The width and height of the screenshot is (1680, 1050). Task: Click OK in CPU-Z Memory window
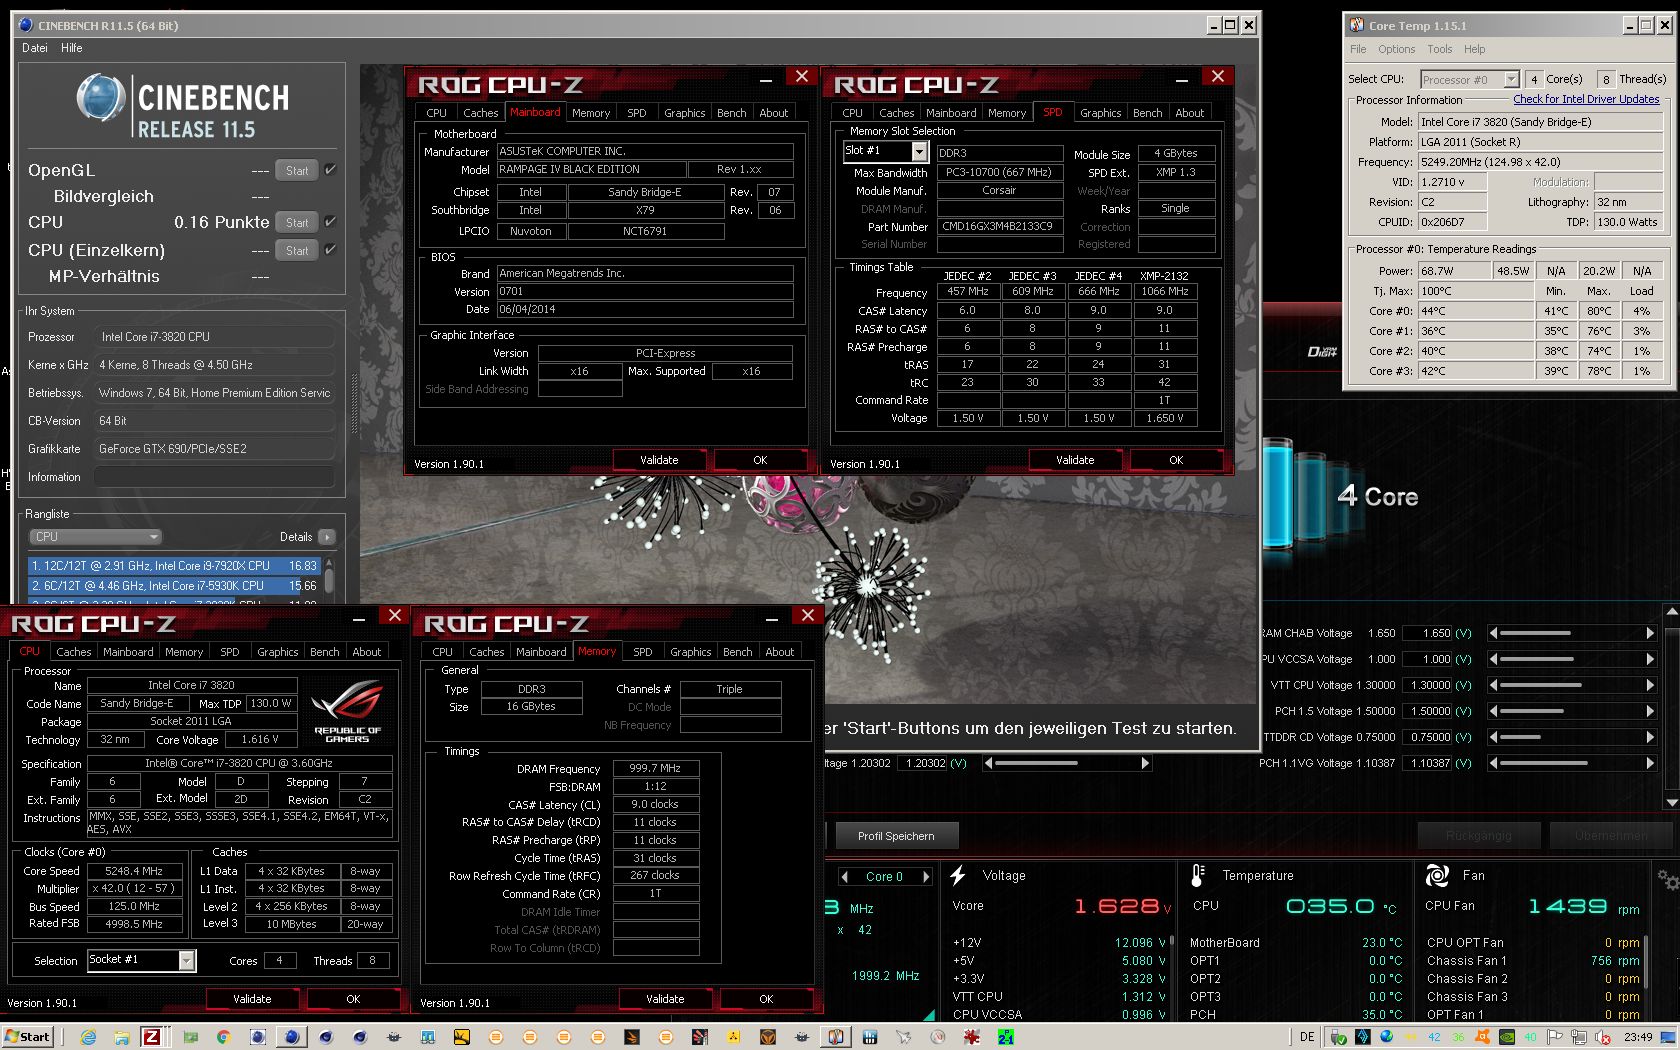point(767,999)
